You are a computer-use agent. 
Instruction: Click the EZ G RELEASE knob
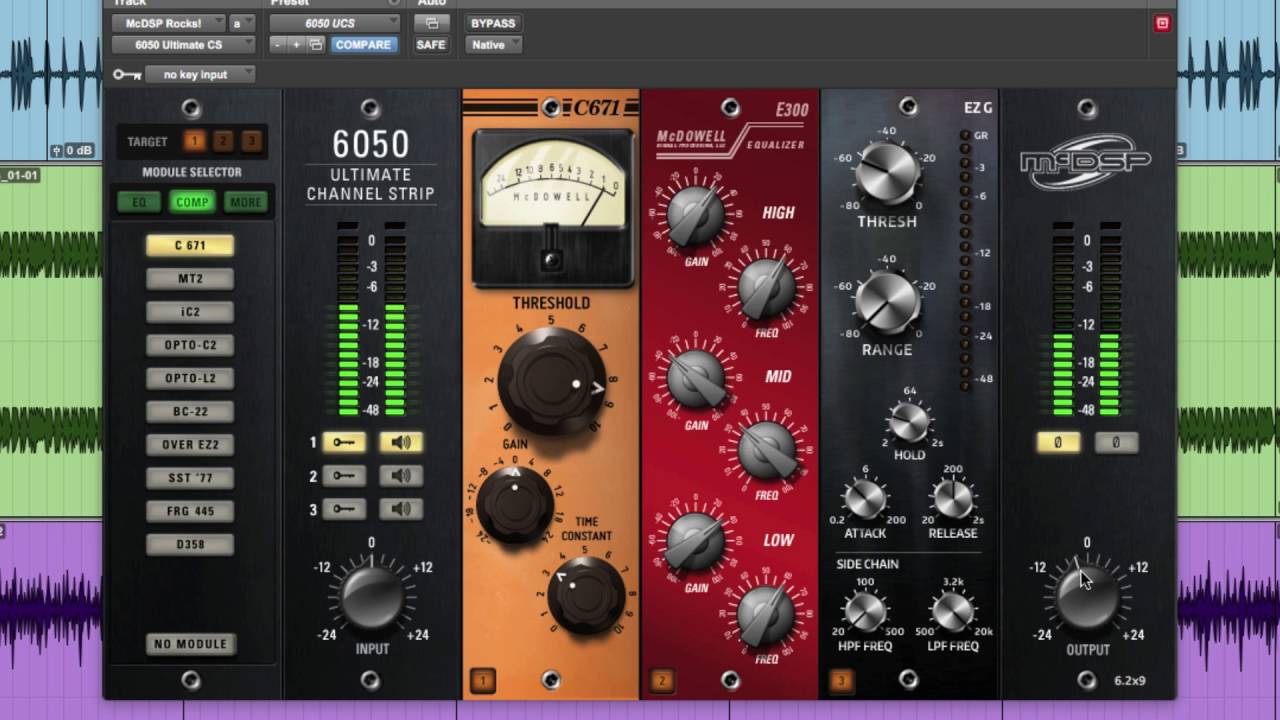952,499
